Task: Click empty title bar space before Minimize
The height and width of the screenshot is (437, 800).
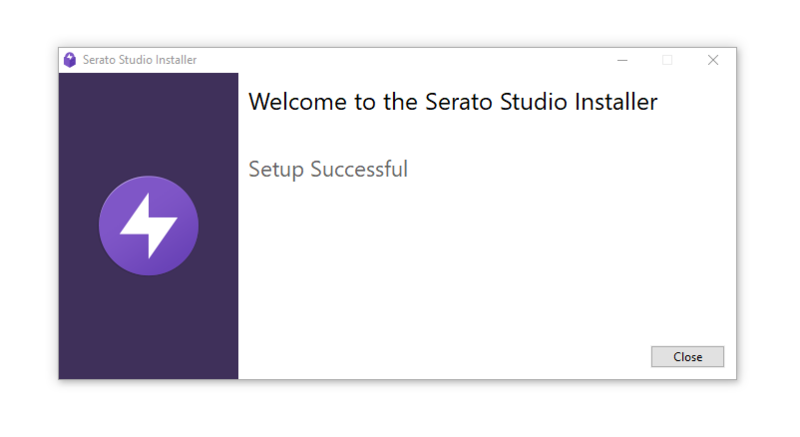Action: click(x=400, y=60)
